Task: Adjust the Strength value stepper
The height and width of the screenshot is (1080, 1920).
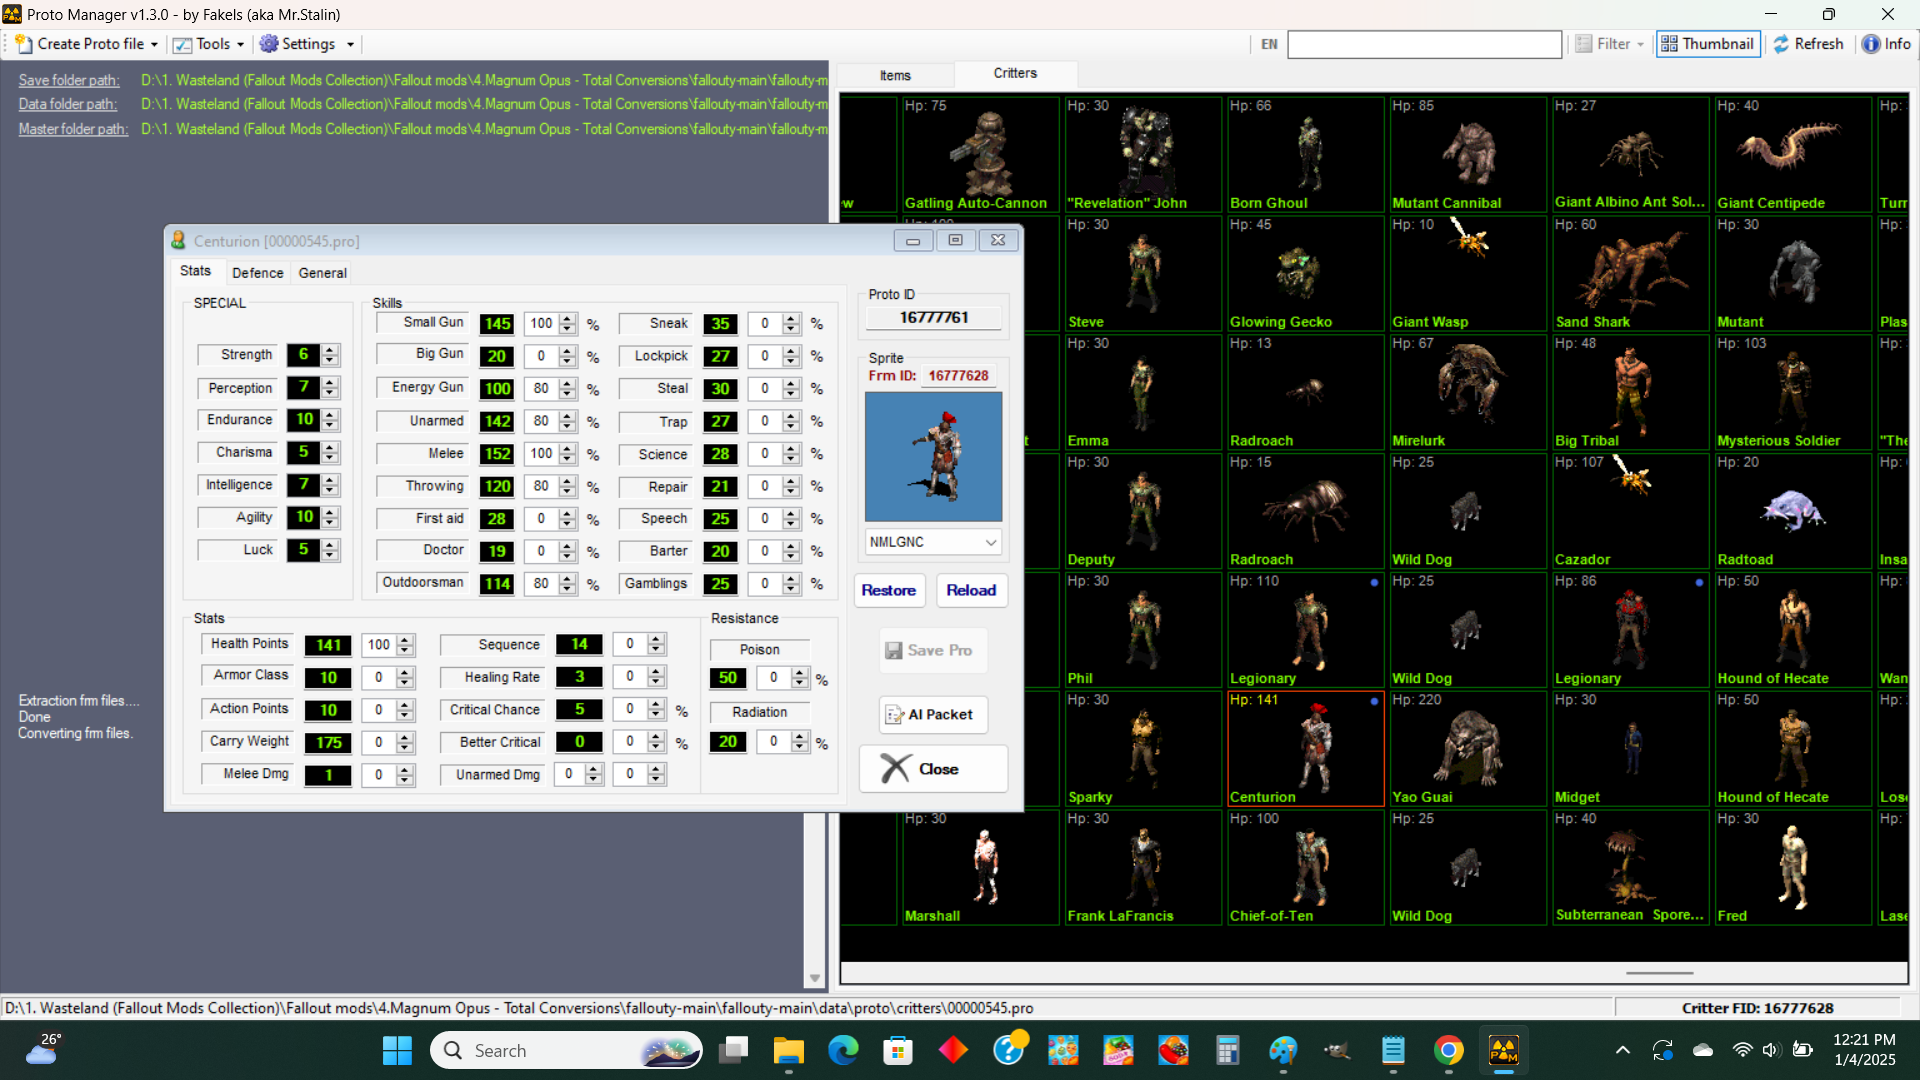Action: coord(330,355)
